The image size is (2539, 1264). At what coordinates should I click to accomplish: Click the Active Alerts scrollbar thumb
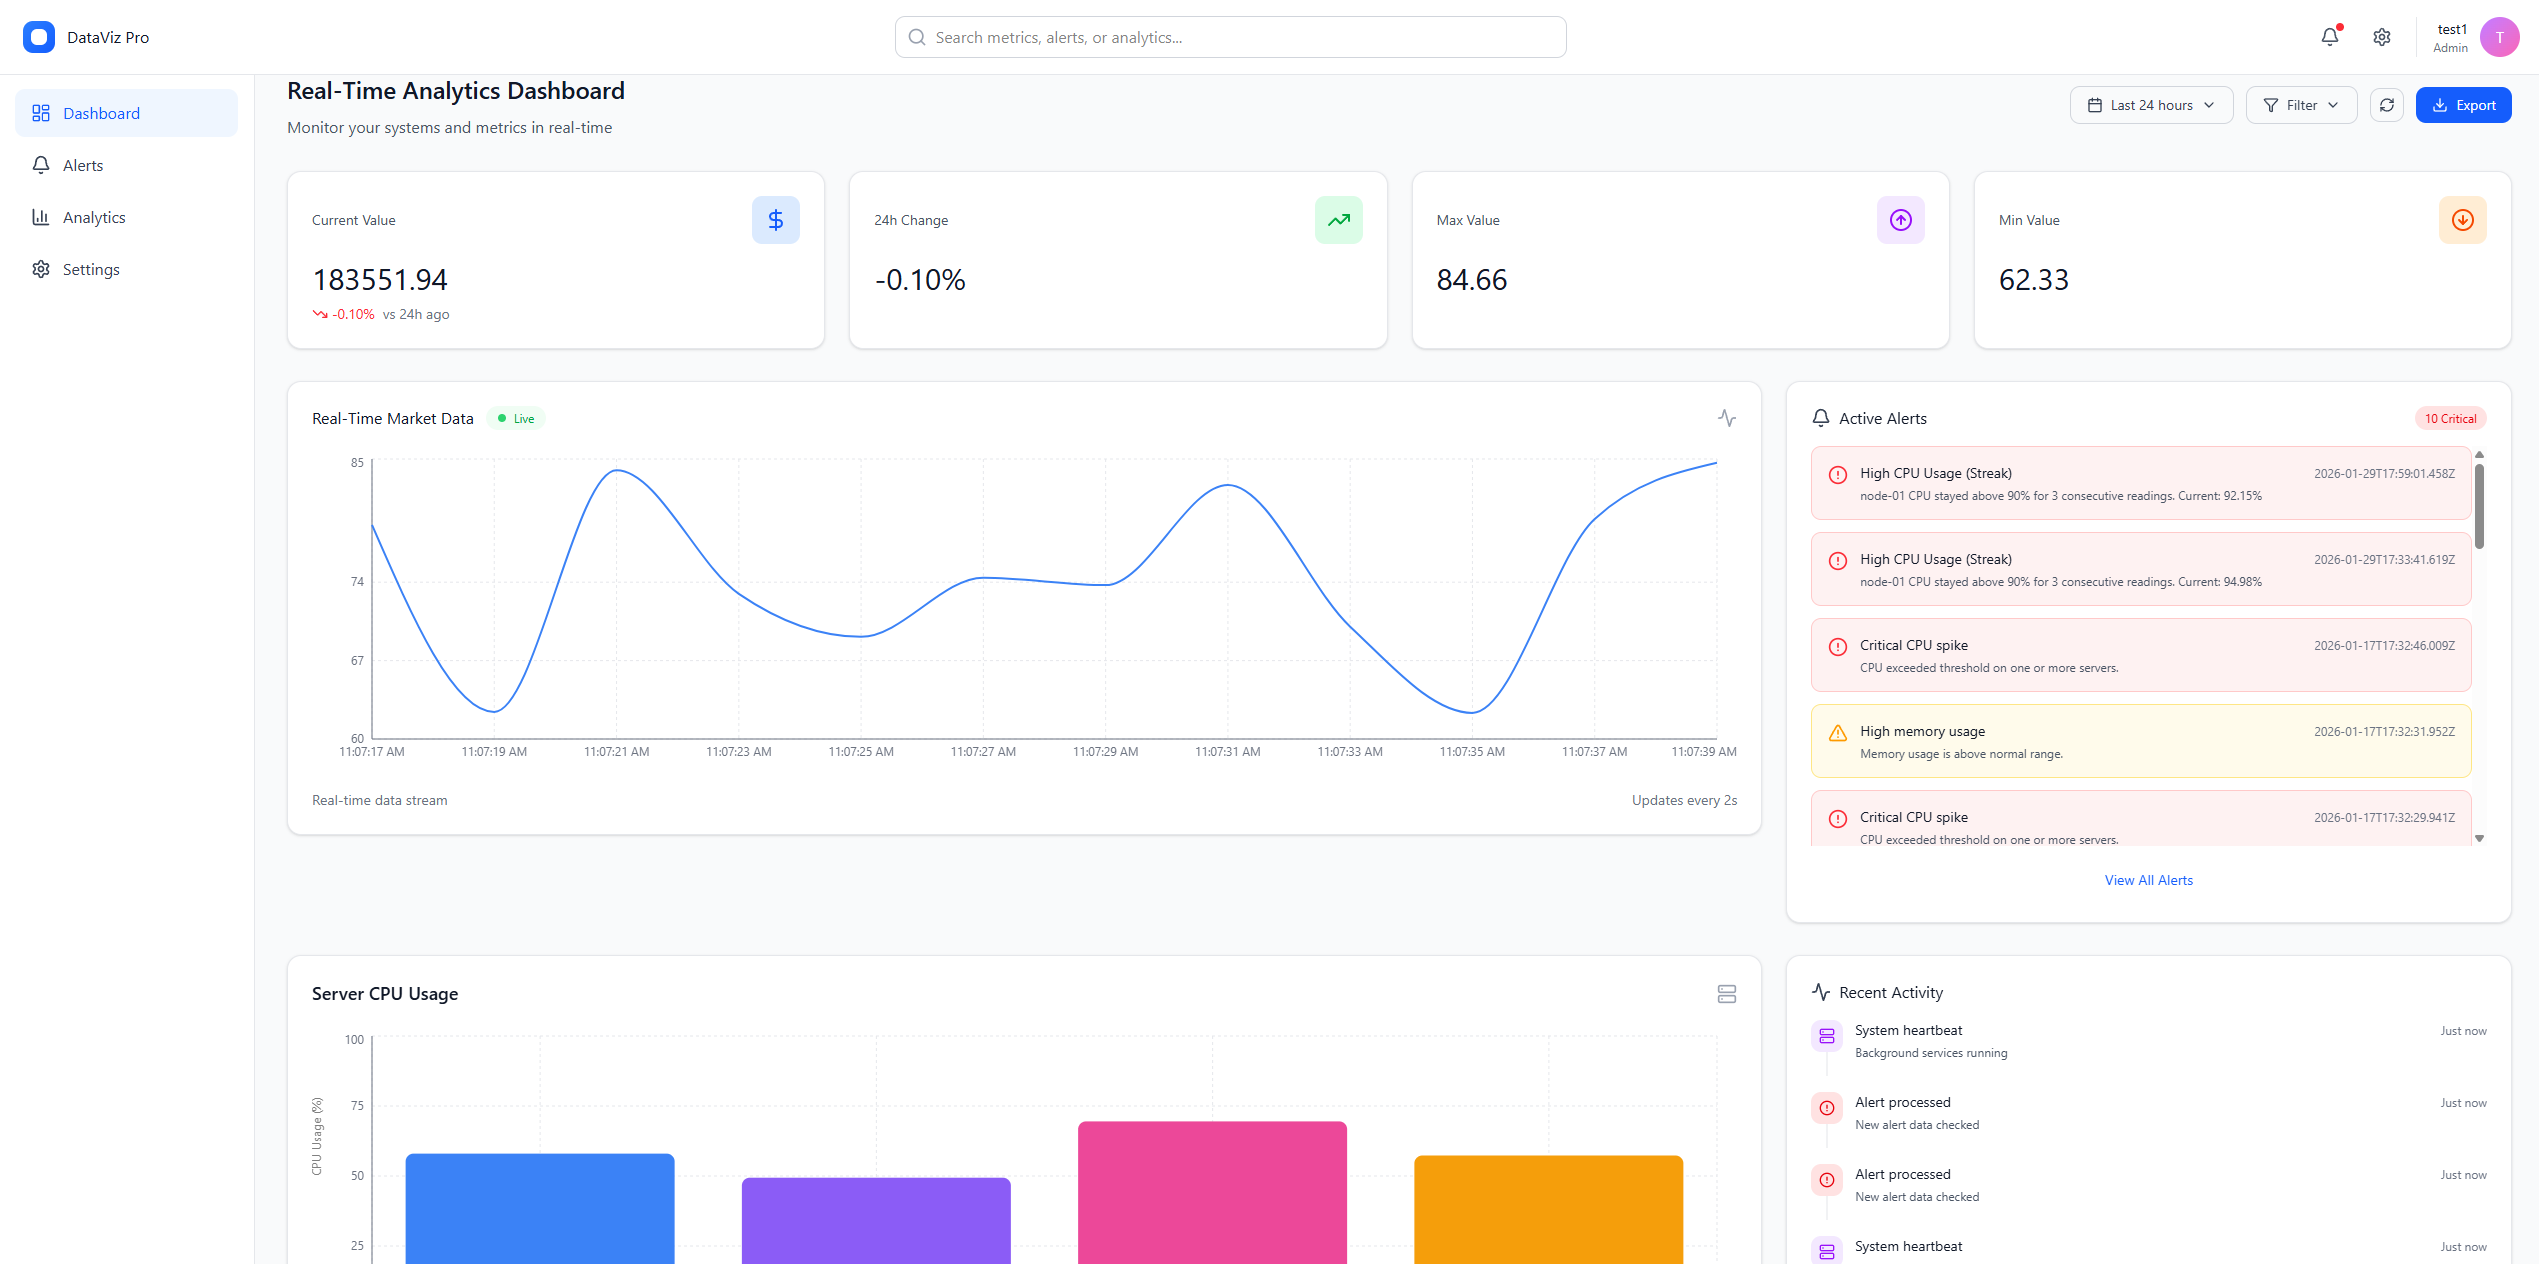coord(2479,506)
